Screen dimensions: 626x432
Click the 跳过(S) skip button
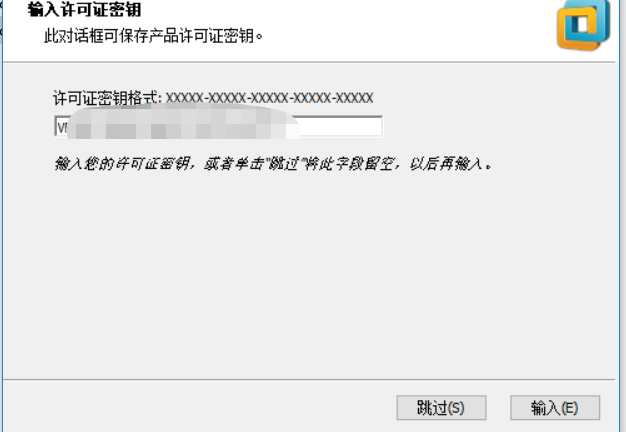pyautogui.click(x=441, y=408)
